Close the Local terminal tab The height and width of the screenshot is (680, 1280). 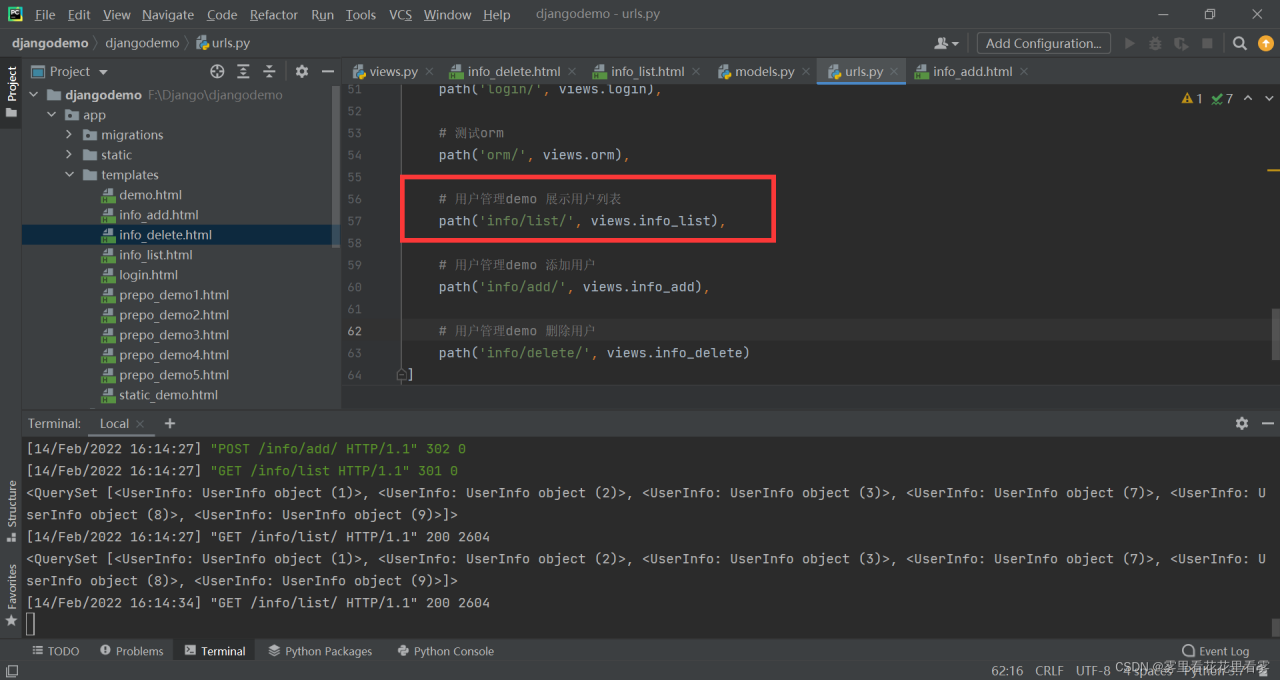click(x=139, y=424)
